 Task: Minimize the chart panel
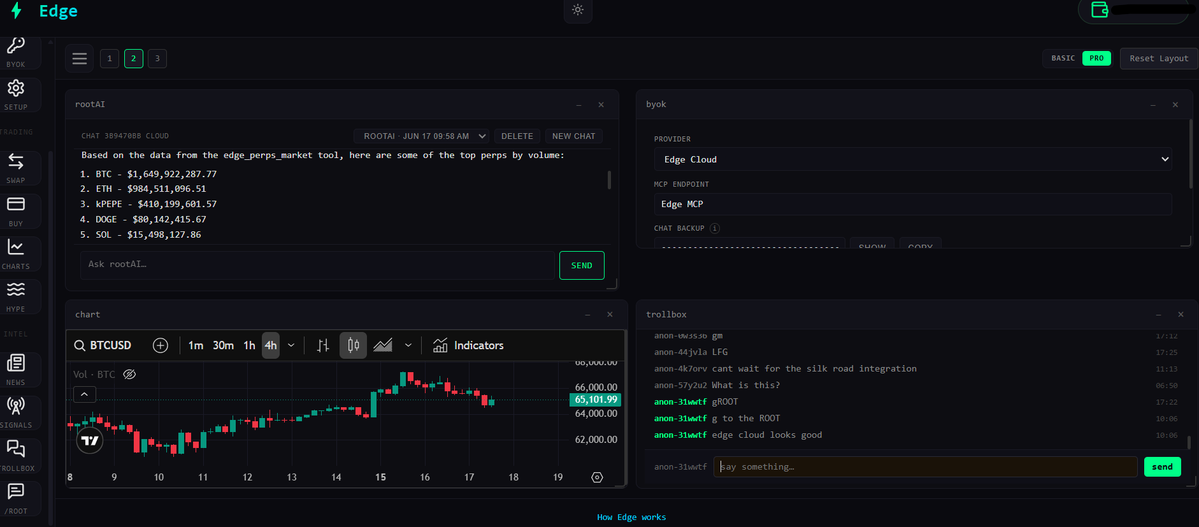pyautogui.click(x=587, y=314)
